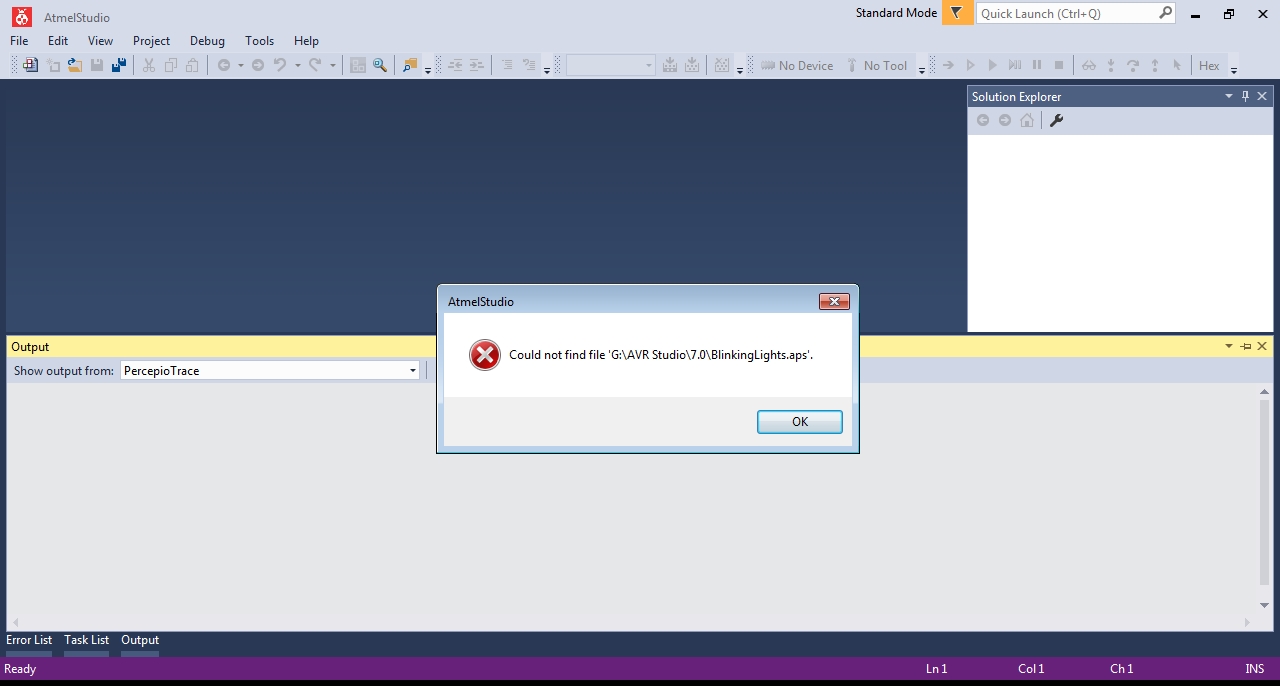Viewport: 1280px width, 686px height.
Task: Click the Quick Launch search field
Action: (x=1075, y=13)
